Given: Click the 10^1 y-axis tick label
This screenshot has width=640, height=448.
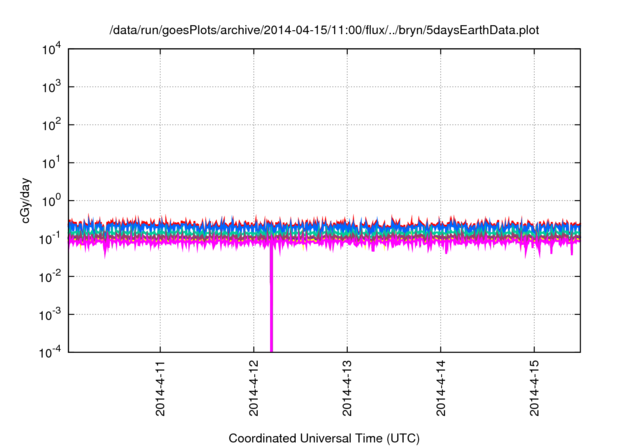Looking at the screenshot, I should pos(51,163).
